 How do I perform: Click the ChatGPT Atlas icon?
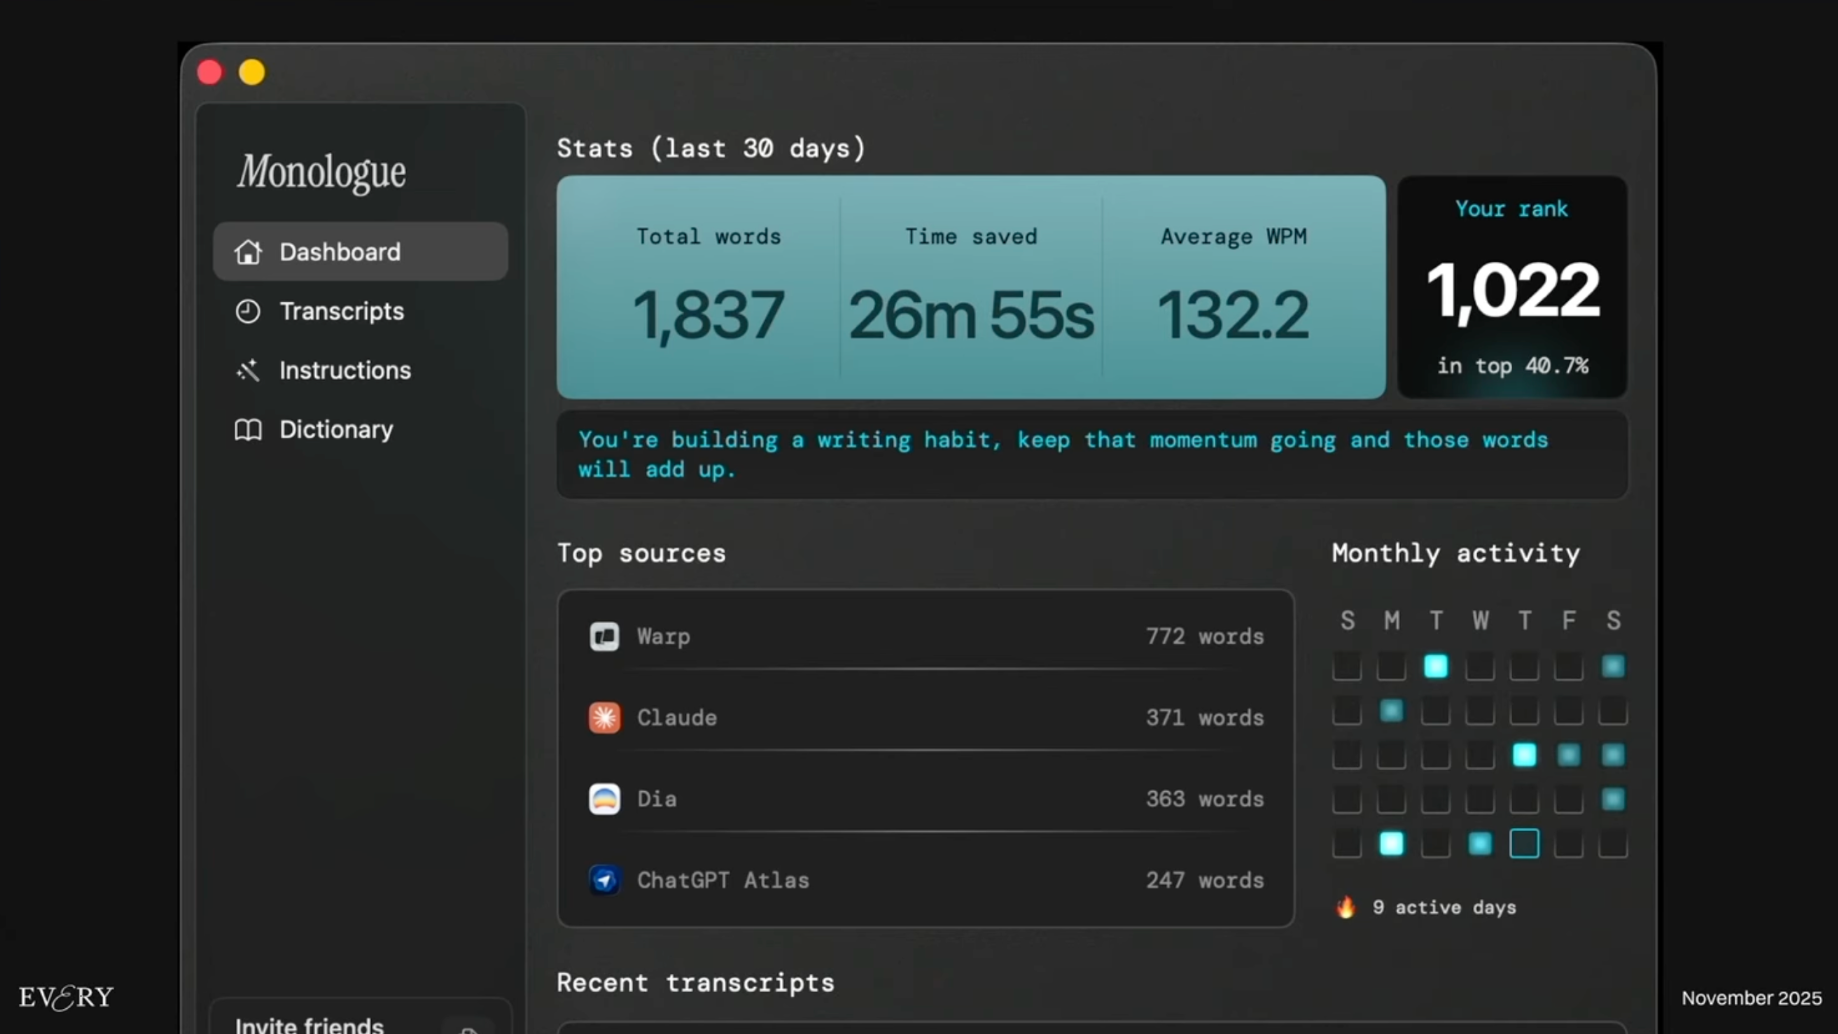tap(604, 880)
